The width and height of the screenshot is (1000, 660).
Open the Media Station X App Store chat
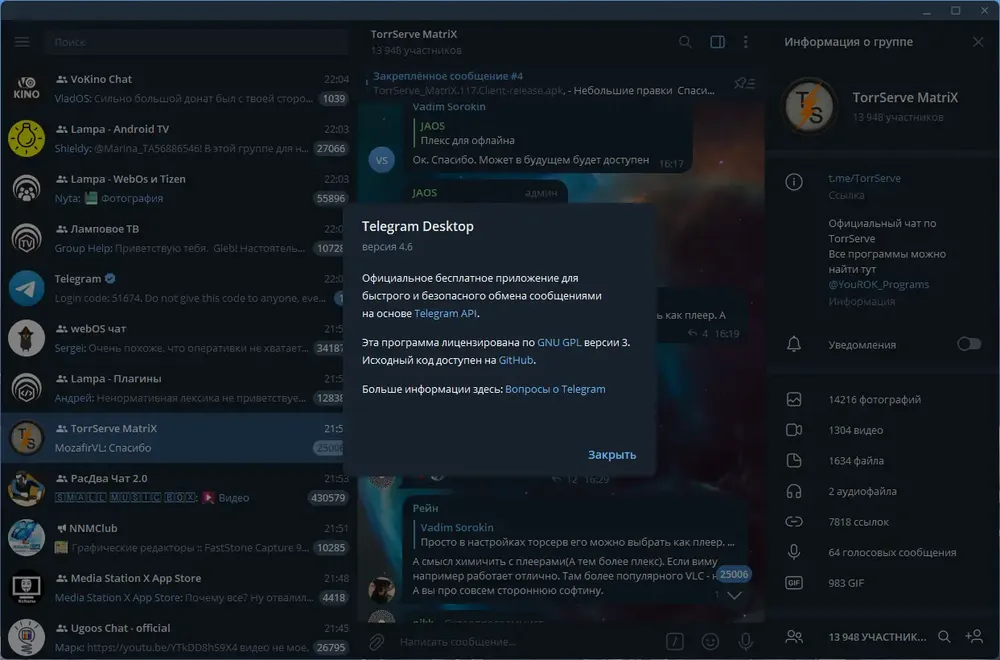pos(178,588)
